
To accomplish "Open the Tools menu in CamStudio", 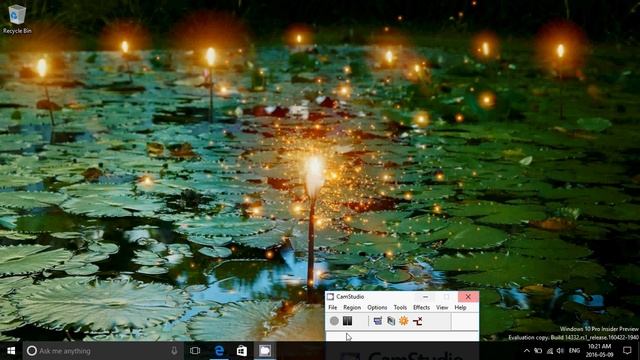I will click(x=400, y=307).
